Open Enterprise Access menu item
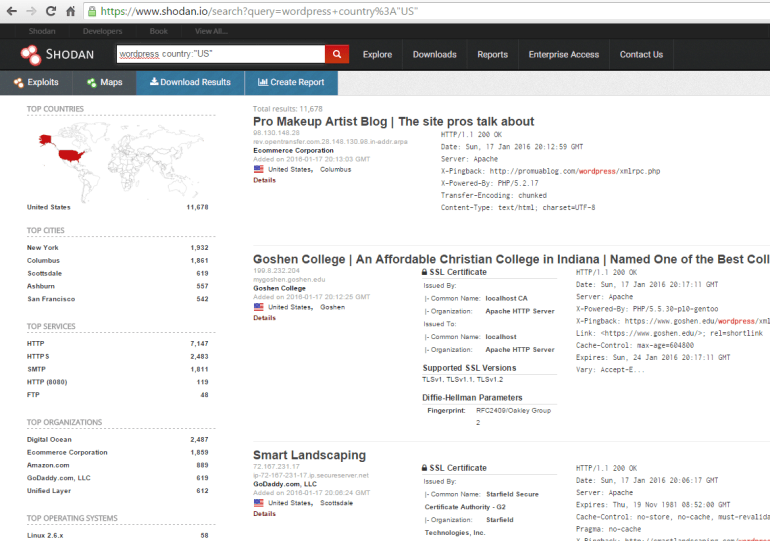 point(563,54)
